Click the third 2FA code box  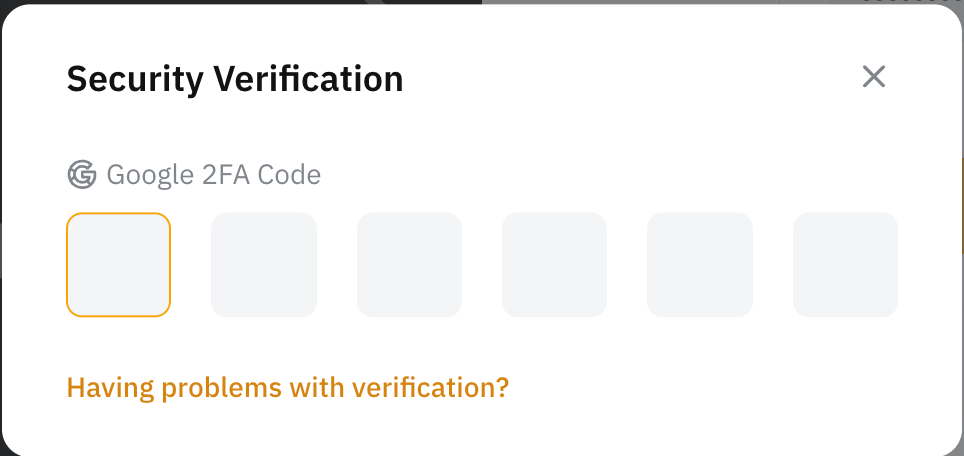409,265
